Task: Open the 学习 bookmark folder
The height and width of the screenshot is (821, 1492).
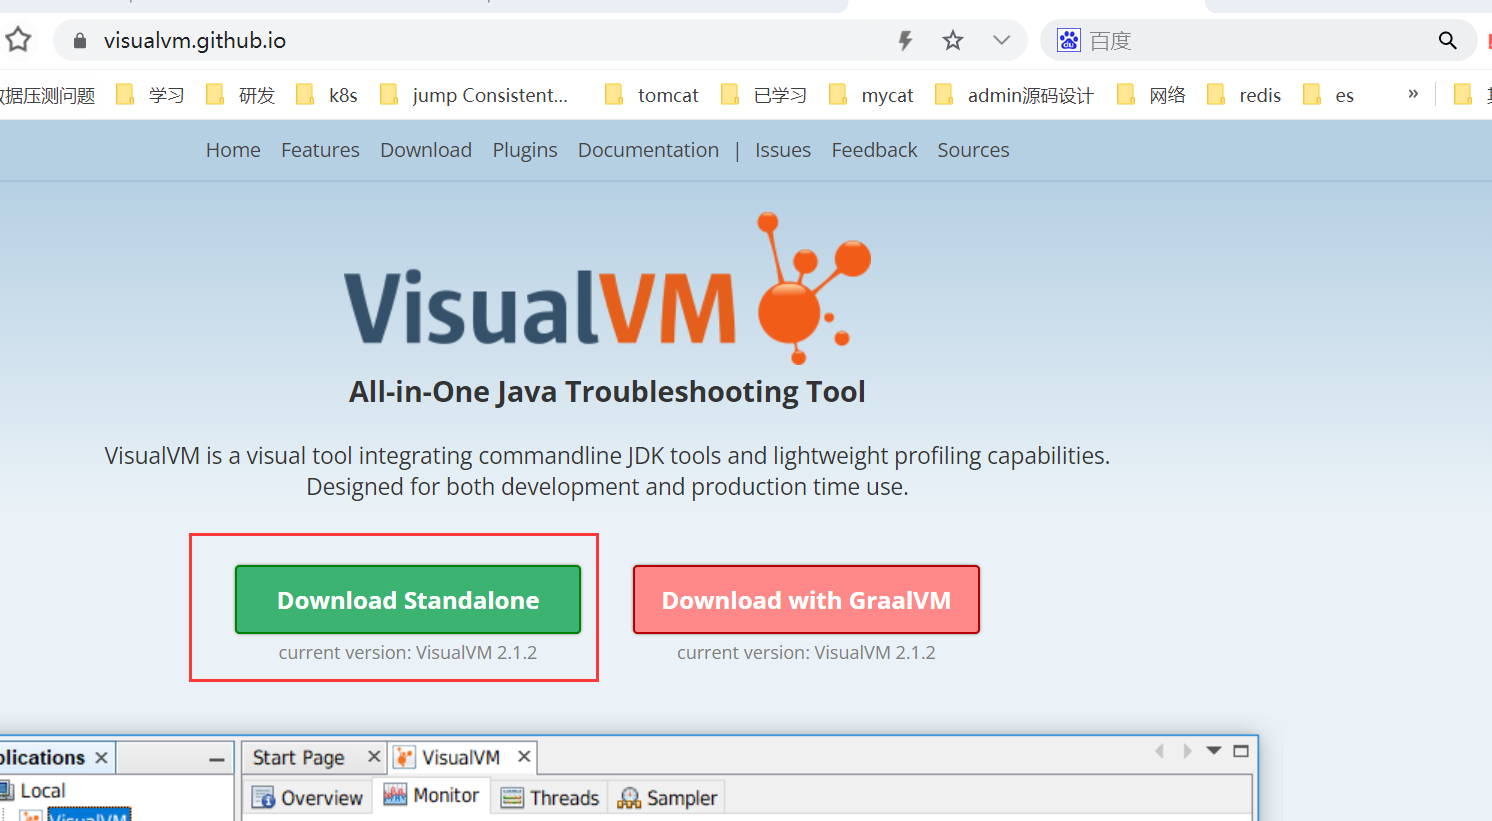Action: (151, 95)
